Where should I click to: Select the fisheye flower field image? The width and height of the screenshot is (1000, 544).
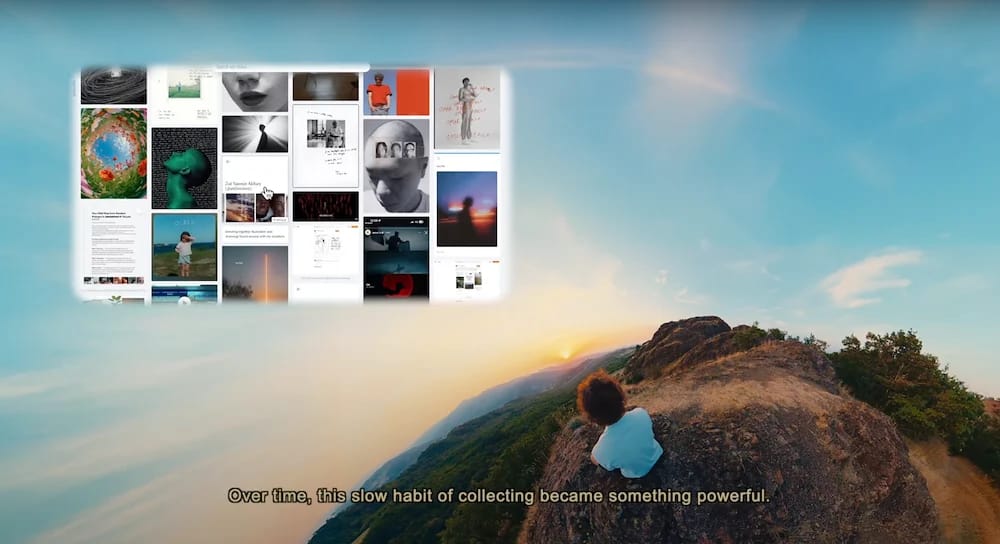[x=113, y=153]
